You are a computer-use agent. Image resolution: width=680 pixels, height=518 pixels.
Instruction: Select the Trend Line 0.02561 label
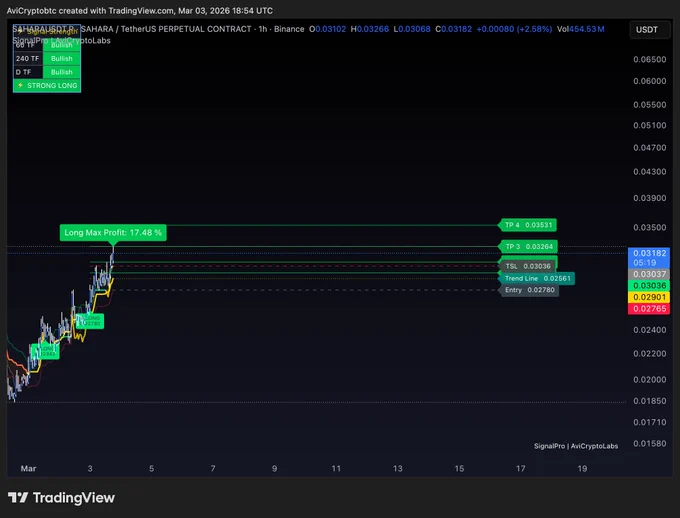pos(537,278)
